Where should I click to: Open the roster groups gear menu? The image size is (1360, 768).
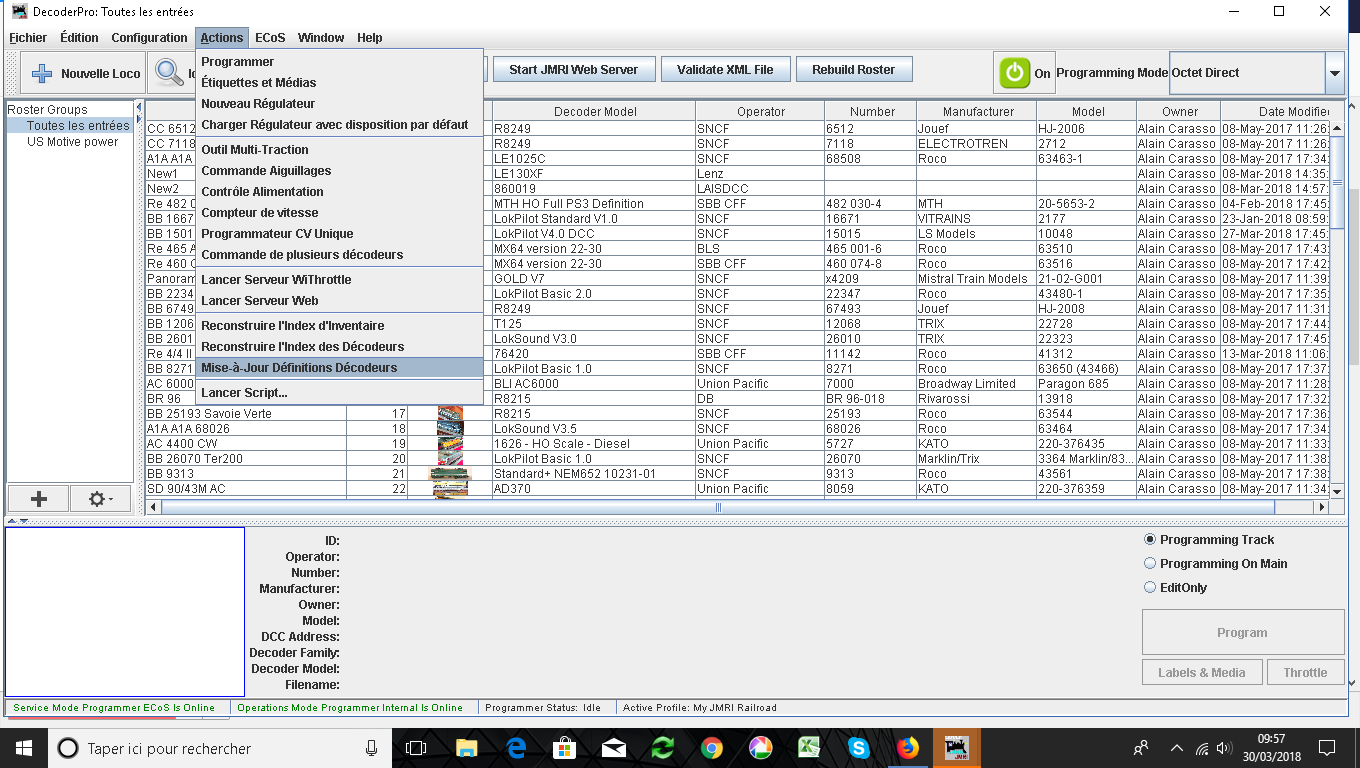pyautogui.click(x=101, y=498)
